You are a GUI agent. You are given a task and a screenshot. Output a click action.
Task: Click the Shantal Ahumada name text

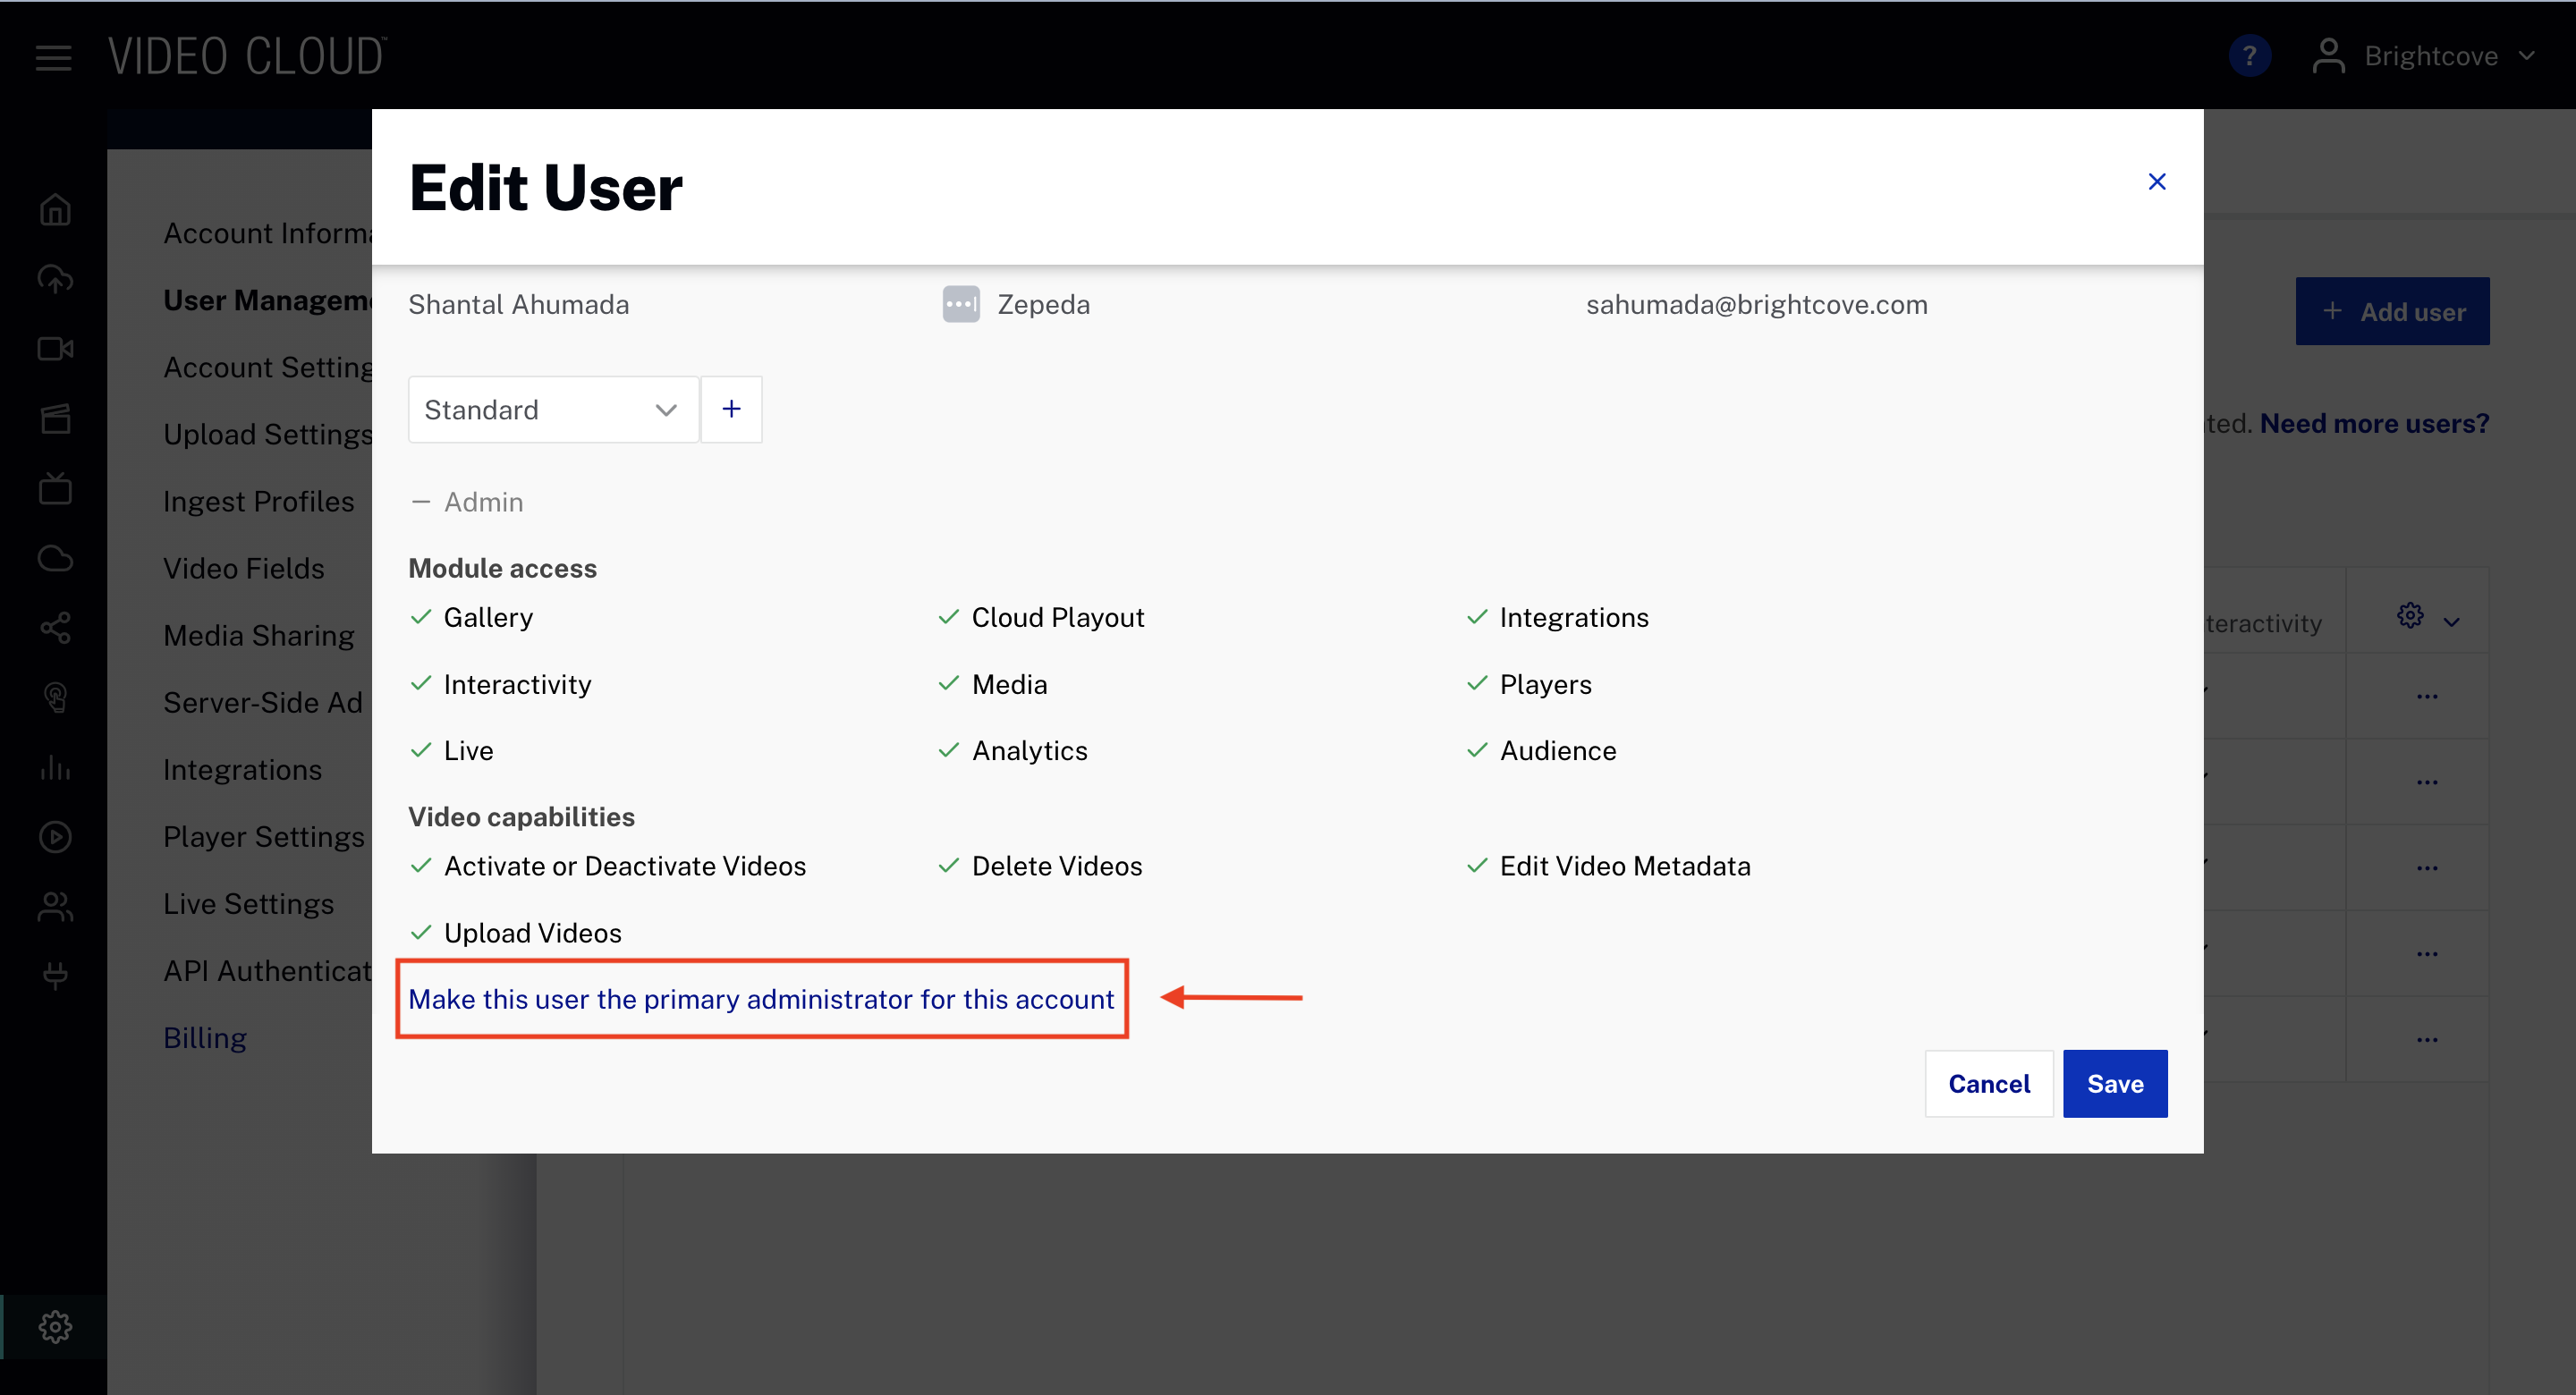pos(518,304)
